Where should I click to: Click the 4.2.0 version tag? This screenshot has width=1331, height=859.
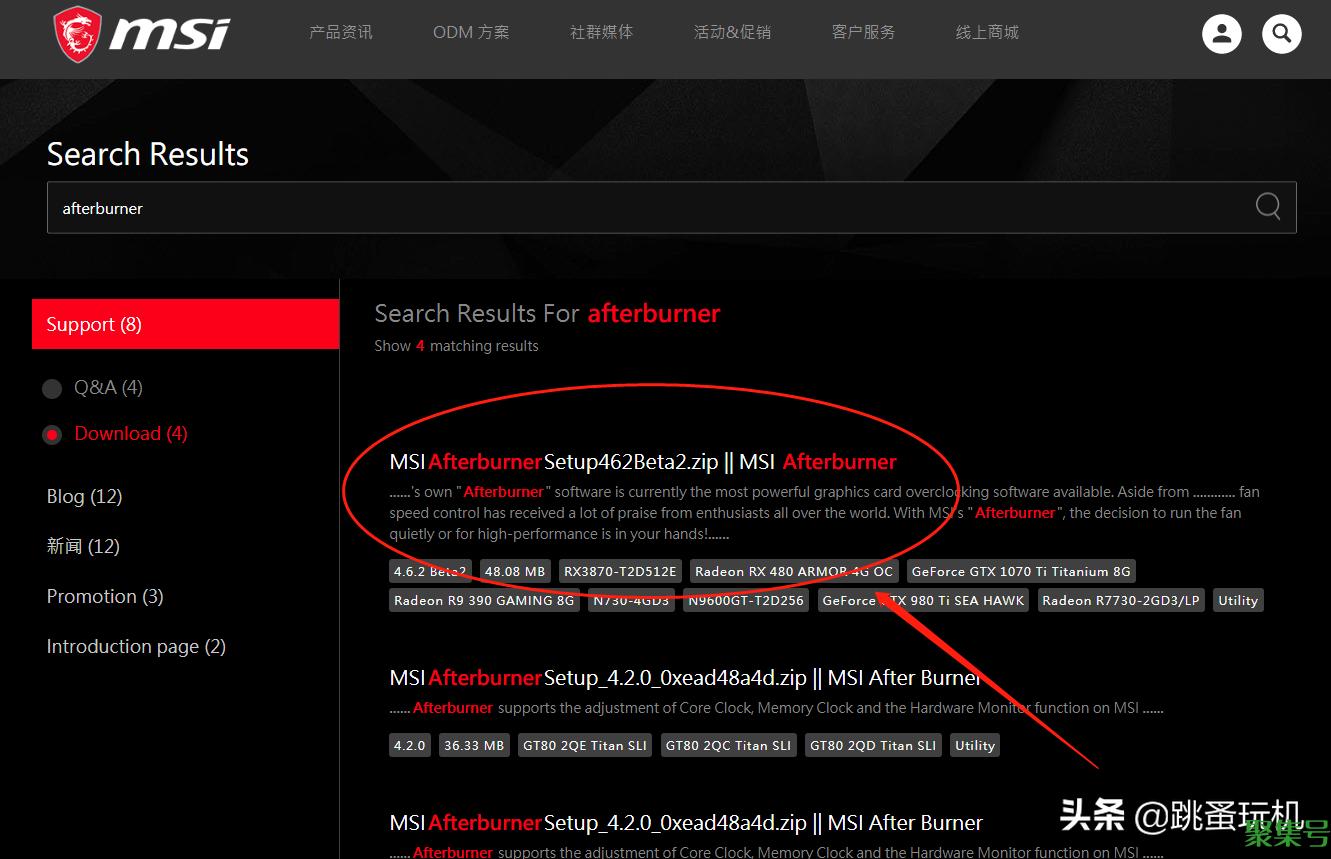tap(410, 745)
